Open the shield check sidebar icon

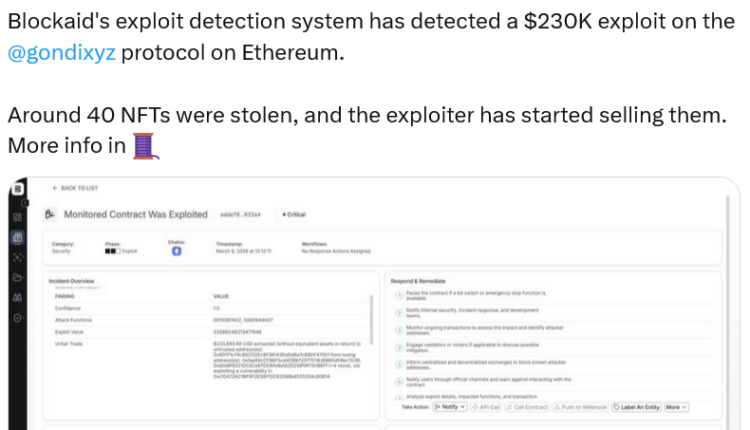point(18,318)
